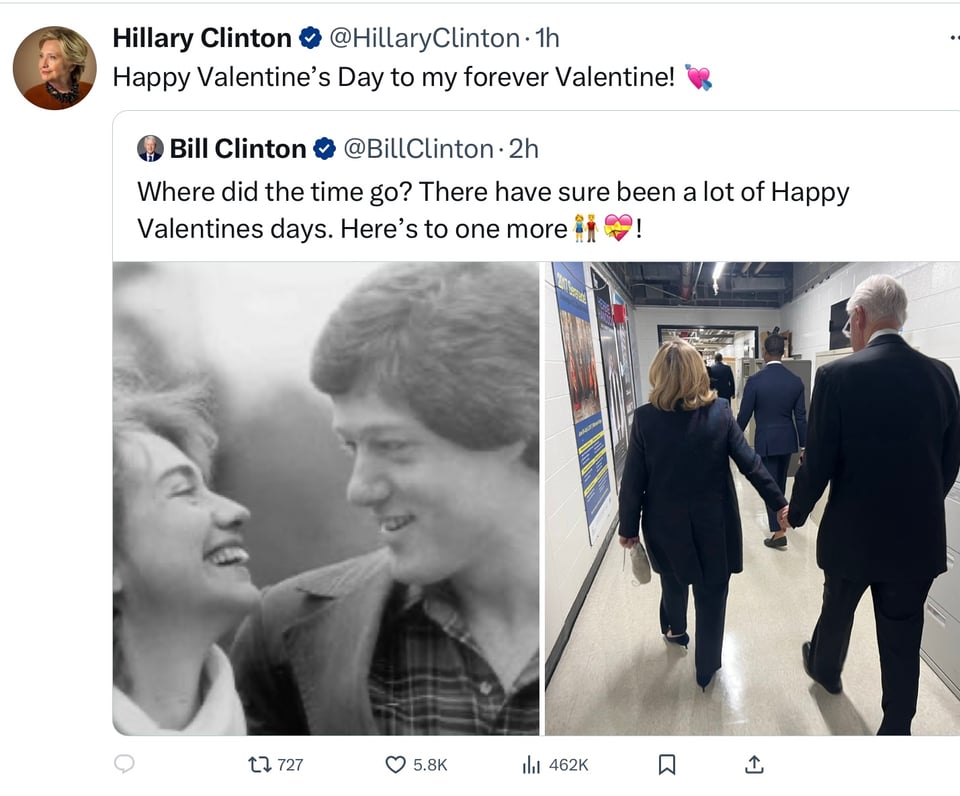
Task: Like the tweet with 5.8K likes
Action: click(x=395, y=764)
